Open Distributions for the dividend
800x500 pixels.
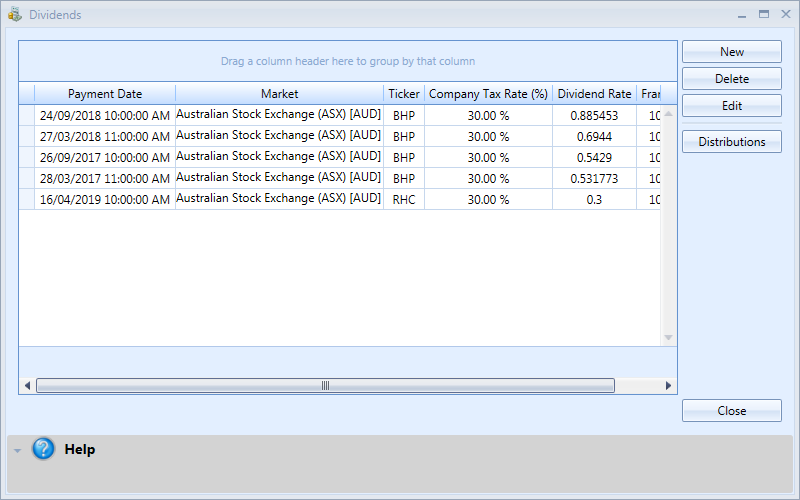[732, 141]
